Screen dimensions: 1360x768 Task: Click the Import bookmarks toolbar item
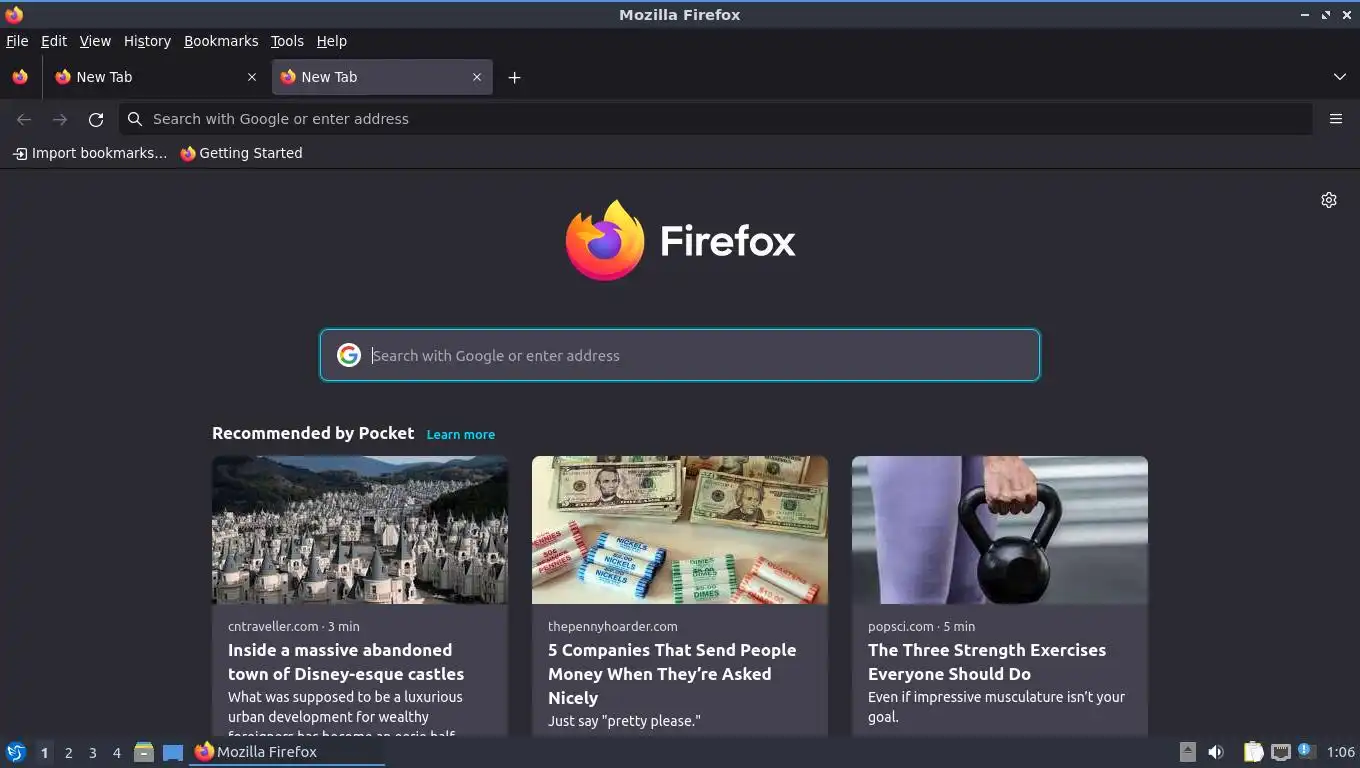(90, 153)
